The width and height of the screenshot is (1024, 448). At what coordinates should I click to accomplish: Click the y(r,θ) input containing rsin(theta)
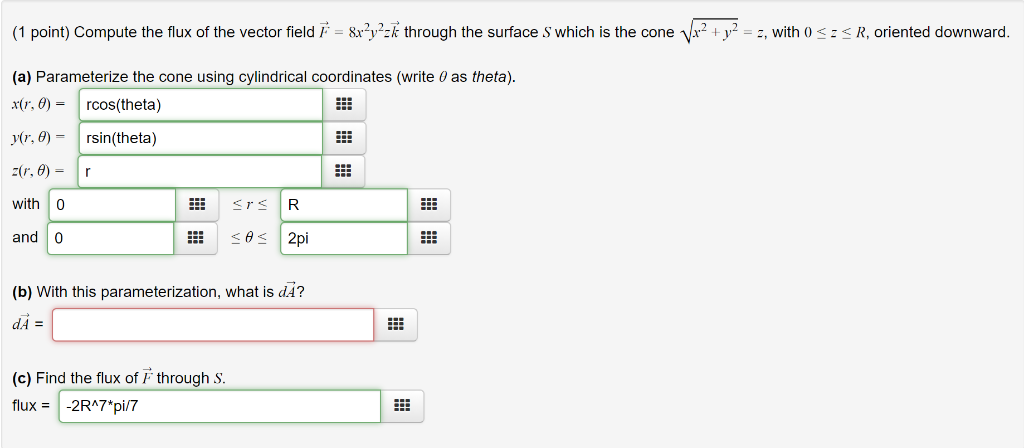[x=201, y=138]
